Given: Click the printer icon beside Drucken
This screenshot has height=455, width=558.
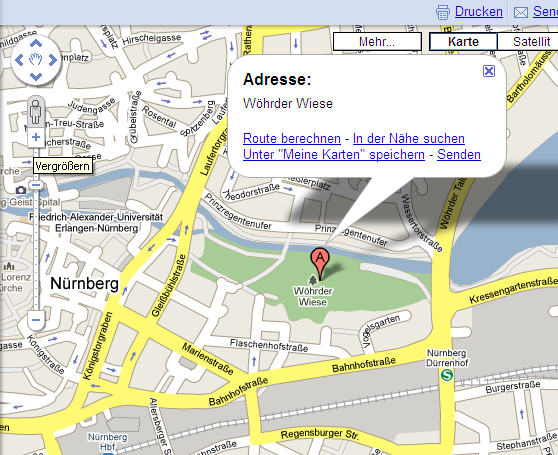Looking at the screenshot, I should [443, 12].
